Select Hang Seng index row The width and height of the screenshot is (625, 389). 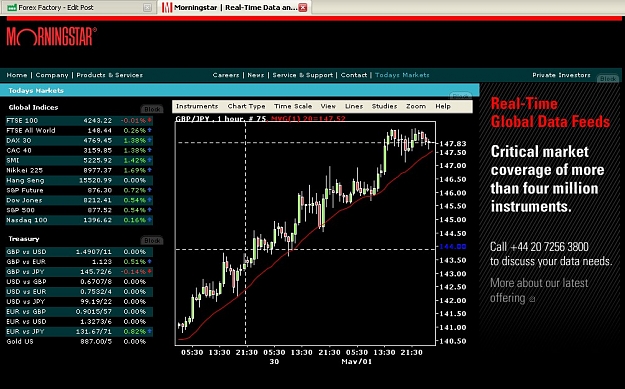click(x=79, y=180)
